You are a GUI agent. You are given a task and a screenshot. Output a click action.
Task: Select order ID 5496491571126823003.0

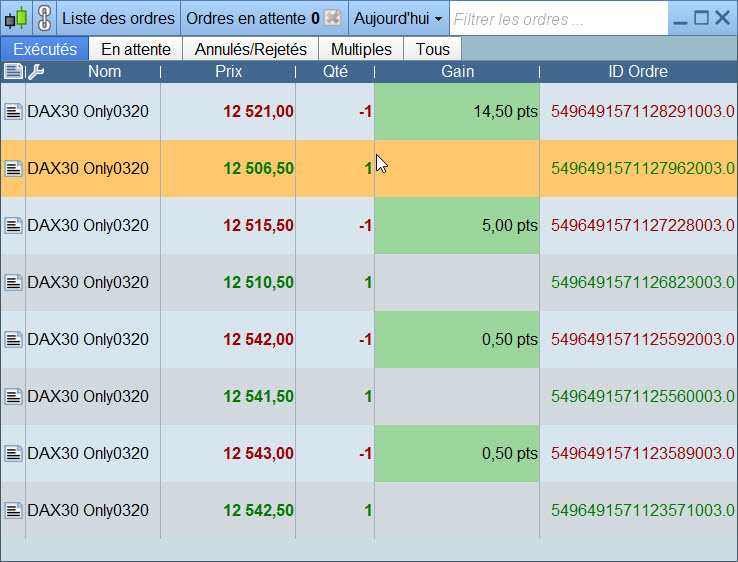click(642, 282)
